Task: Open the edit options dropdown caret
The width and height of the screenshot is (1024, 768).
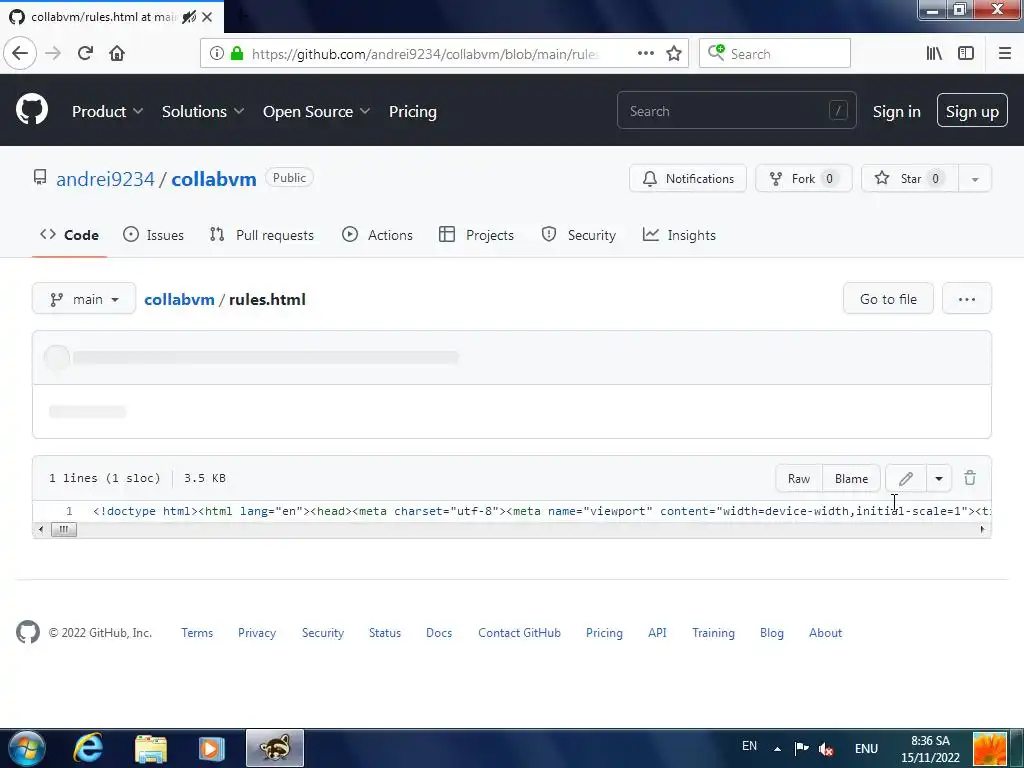Action: (x=938, y=479)
